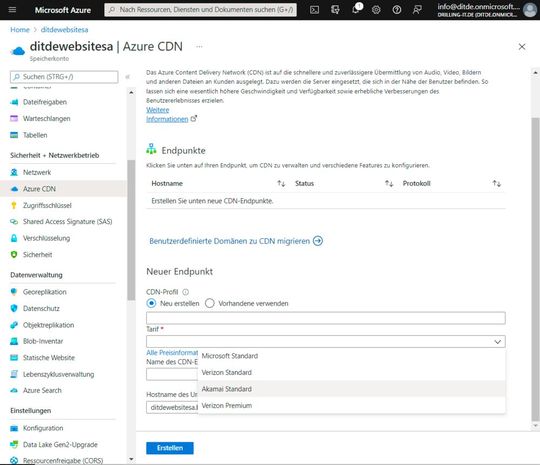Open the Alle Preisinformationen link

[172, 353]
